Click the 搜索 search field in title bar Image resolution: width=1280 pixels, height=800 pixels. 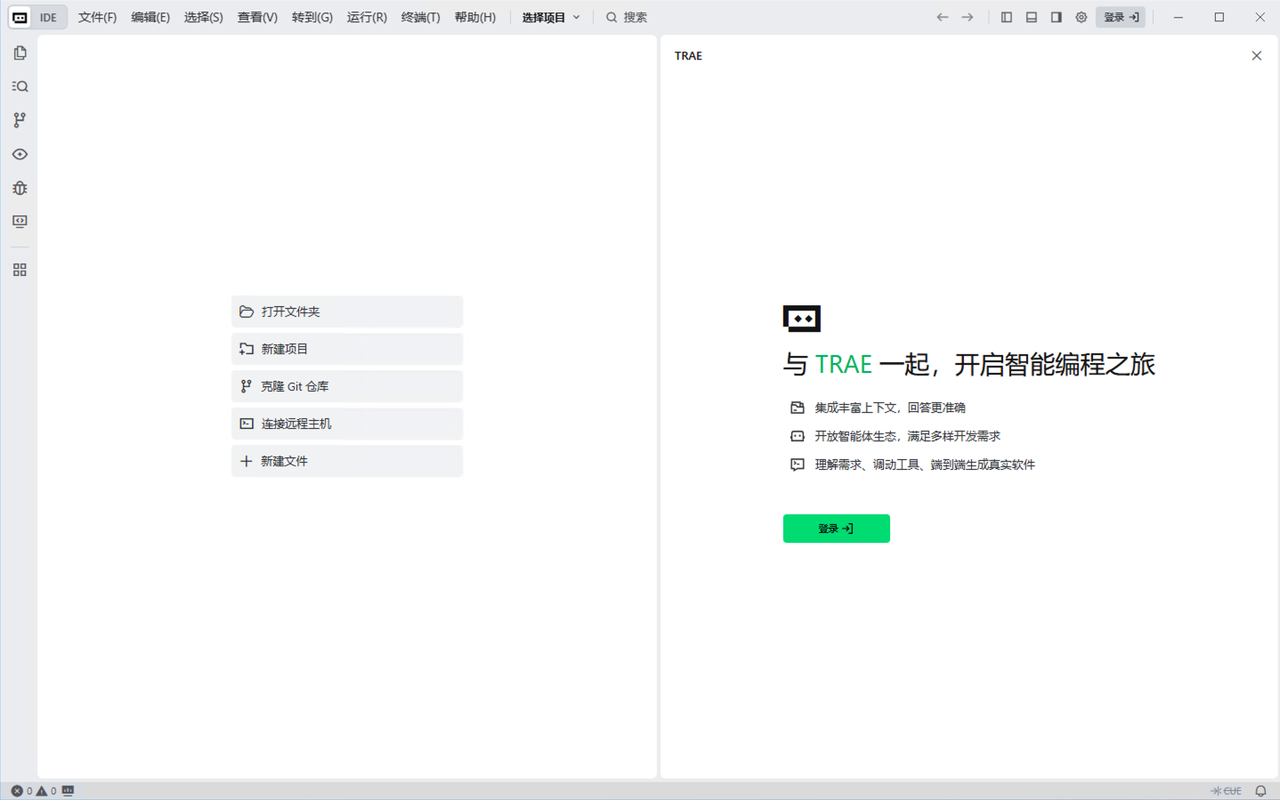pos(627,17)
